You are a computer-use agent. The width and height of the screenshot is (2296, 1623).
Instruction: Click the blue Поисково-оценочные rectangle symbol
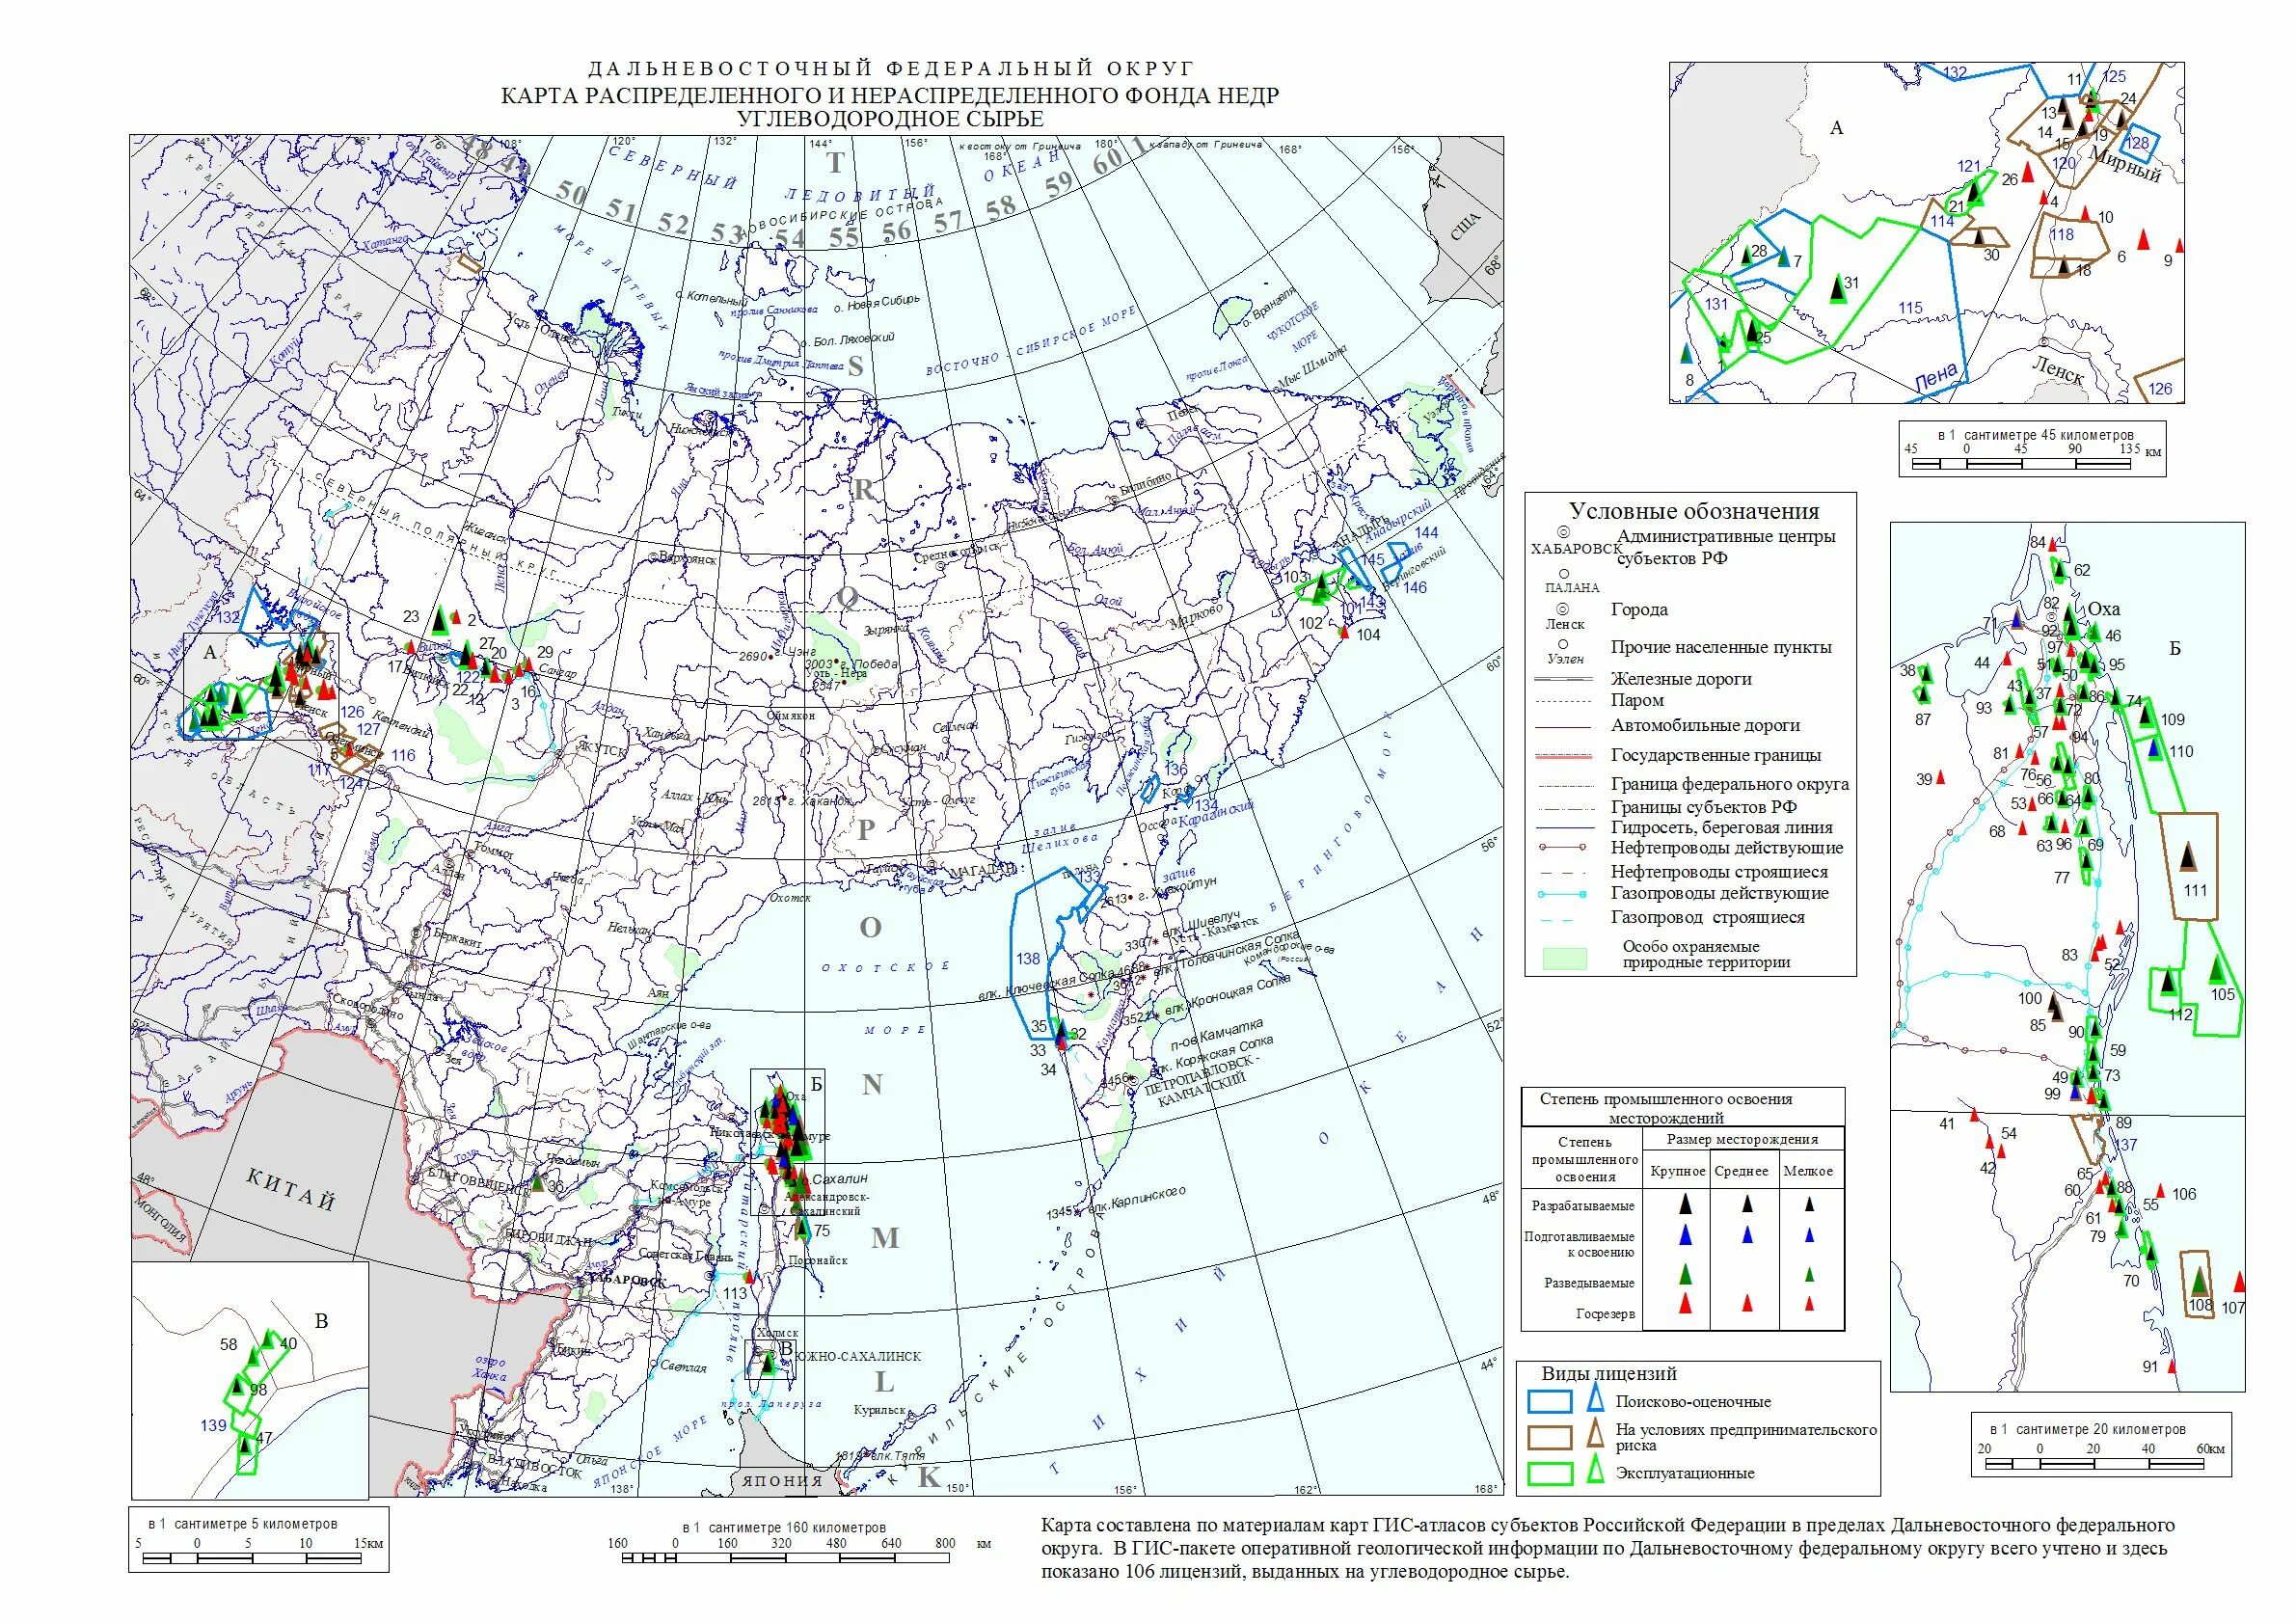(x=1552, y=1402)
